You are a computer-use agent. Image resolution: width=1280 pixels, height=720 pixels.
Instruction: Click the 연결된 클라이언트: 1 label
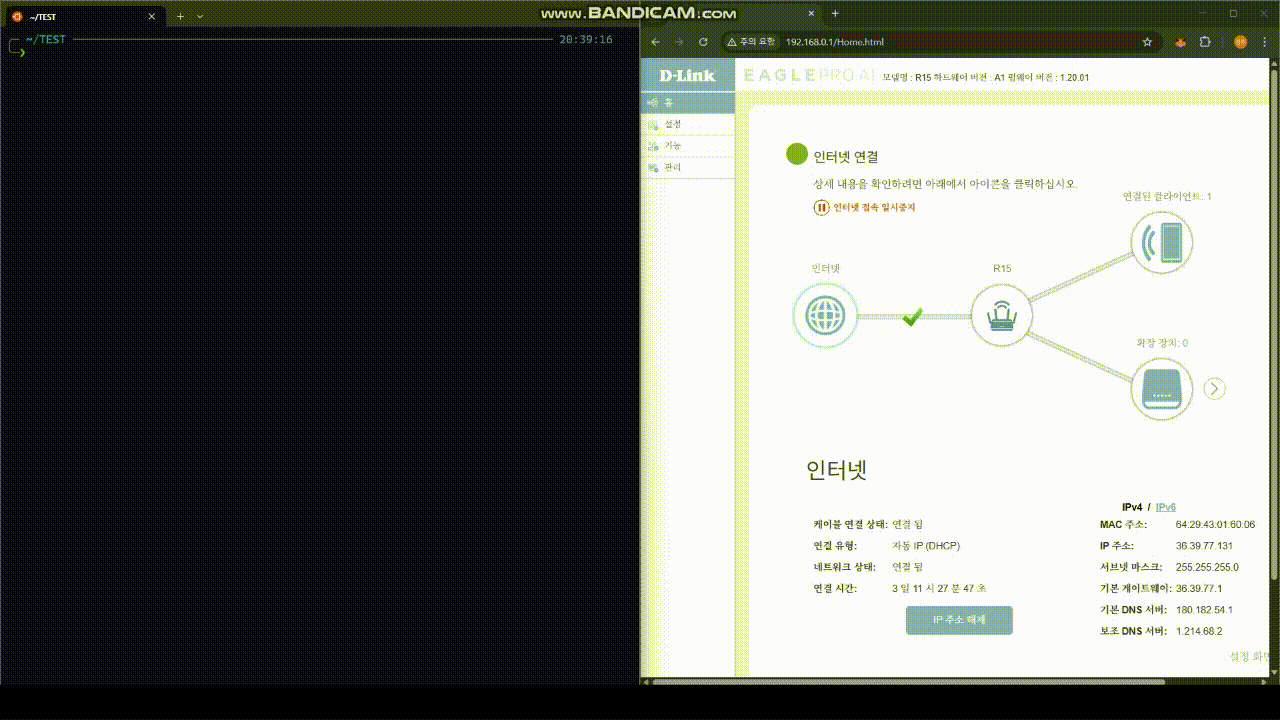click(1166, 196)
